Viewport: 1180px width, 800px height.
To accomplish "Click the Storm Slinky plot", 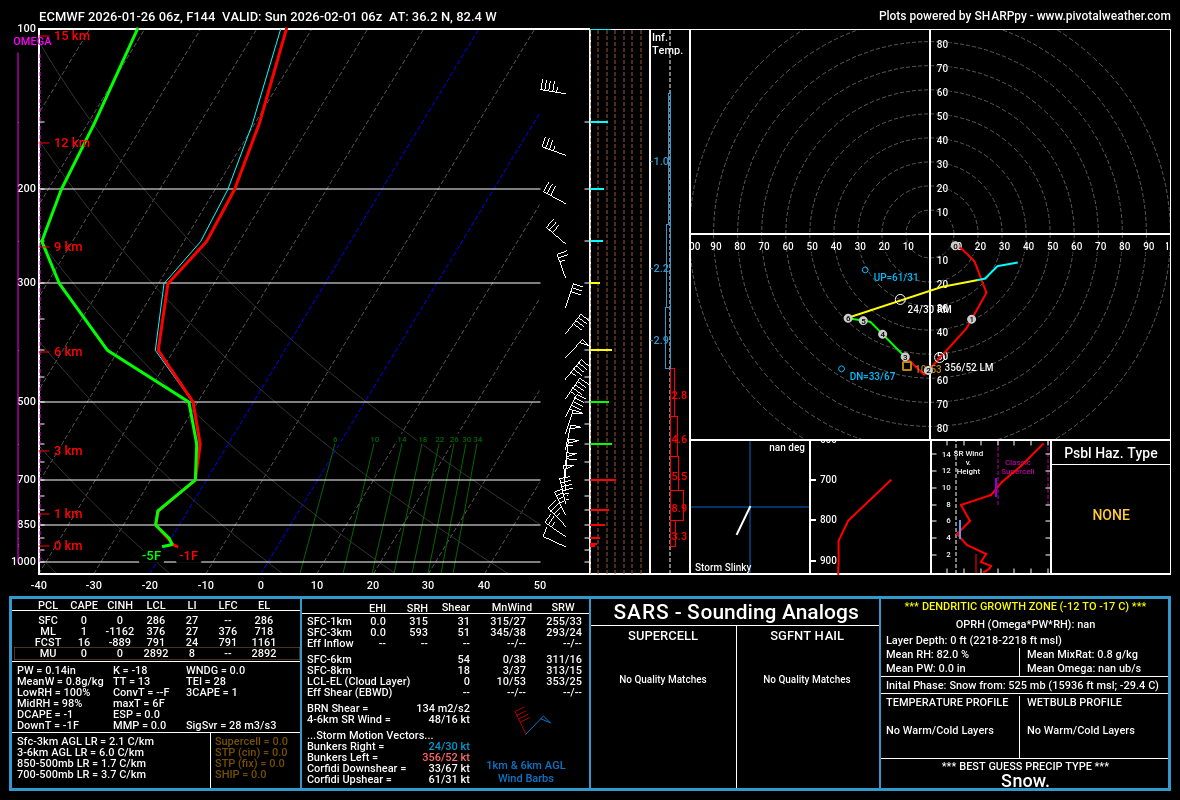I will coord(749,507).
